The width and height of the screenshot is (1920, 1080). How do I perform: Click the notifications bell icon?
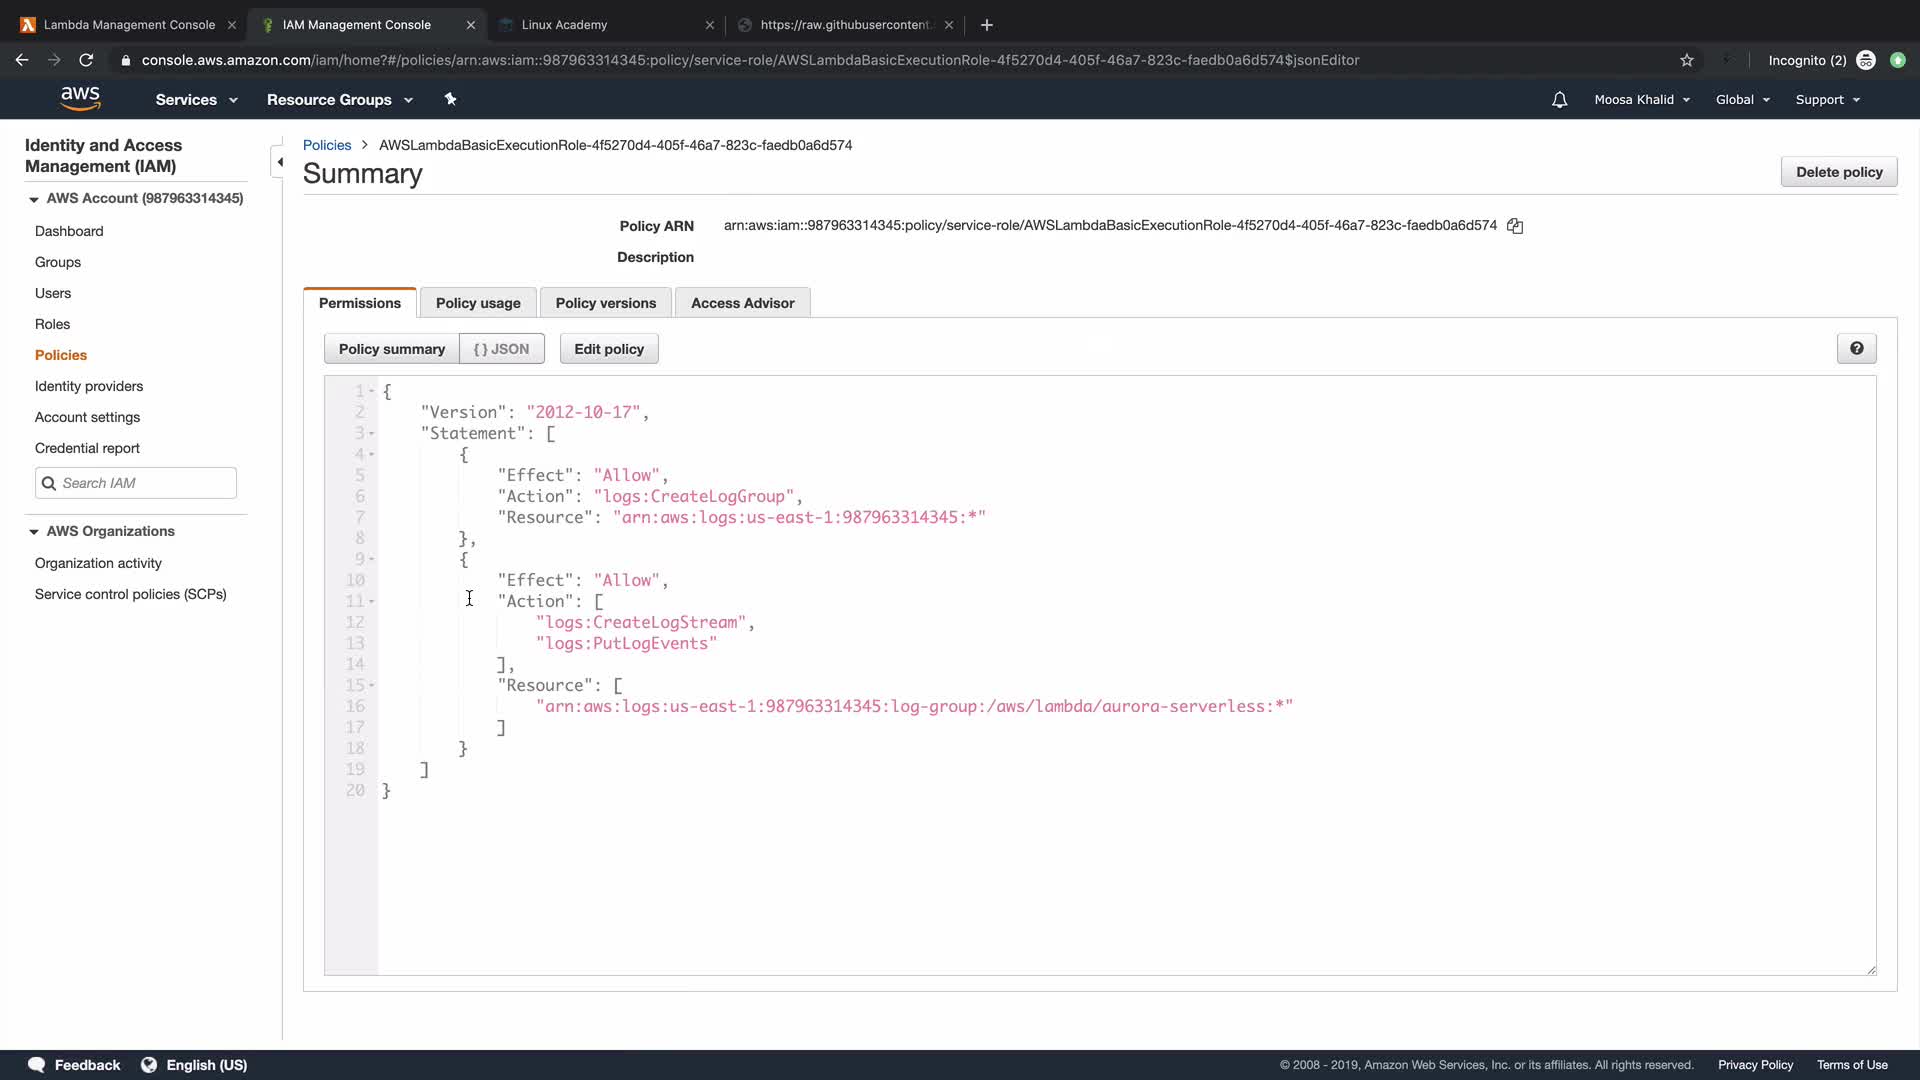(x=1559, y=100)
